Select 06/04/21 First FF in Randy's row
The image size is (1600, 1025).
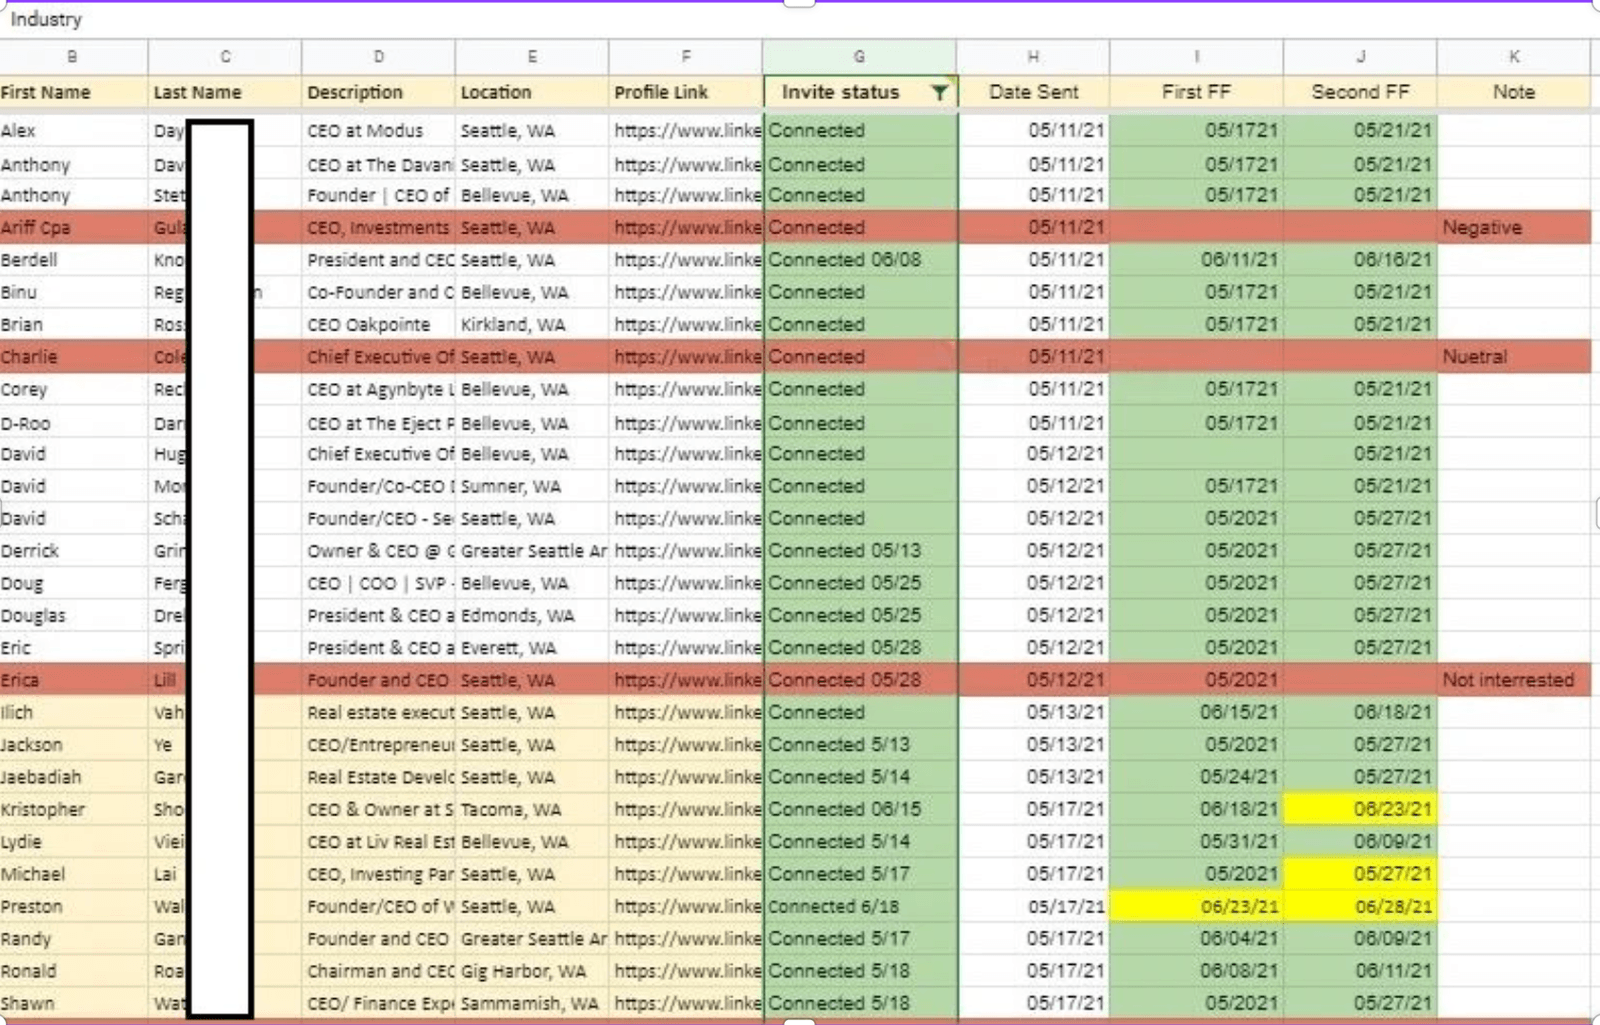coord(1196,939)
